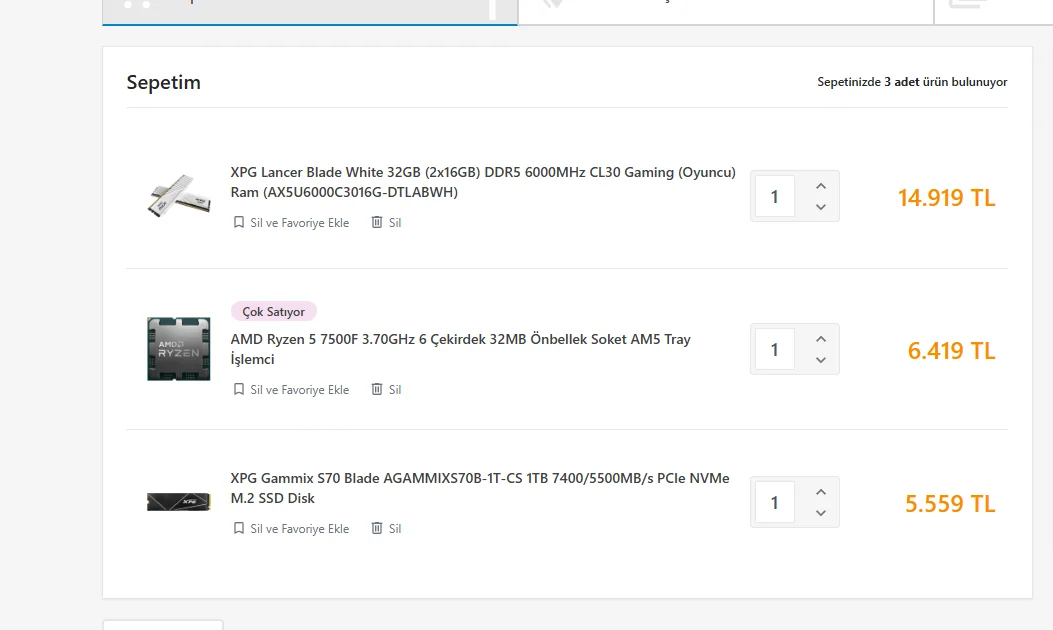The height and width of the screenshot is (630, 1053).
Task: Decrease quantity of XPG Lancer Blade RAM
Action: (821, 207)
